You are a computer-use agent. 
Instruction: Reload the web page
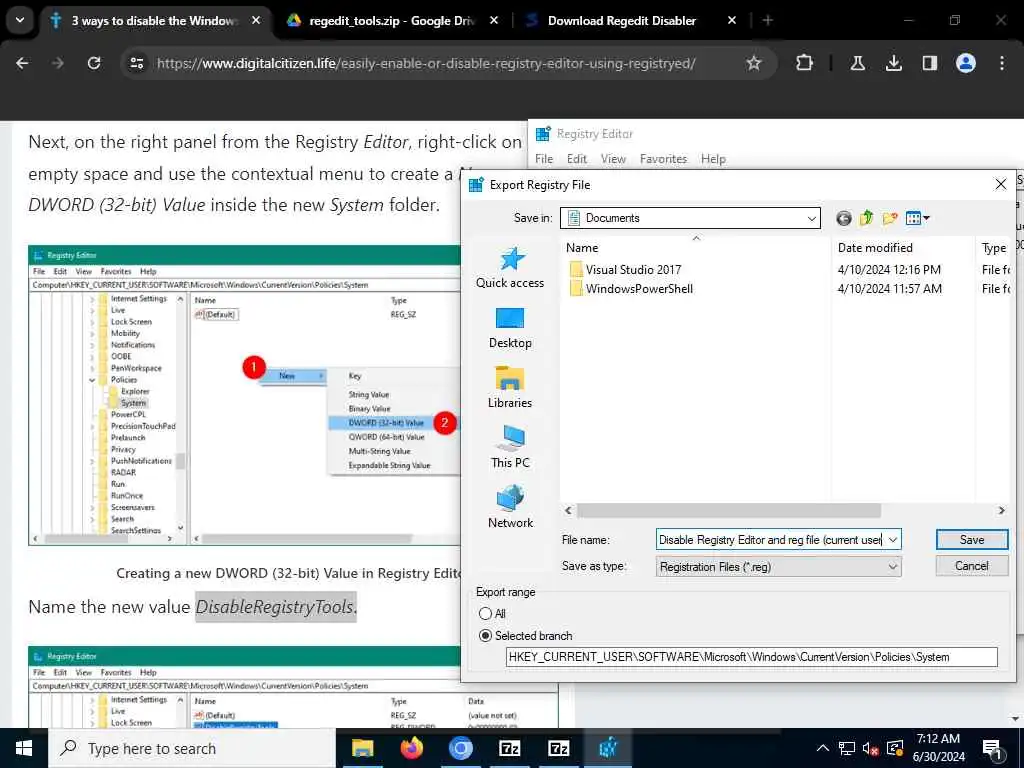click(x=94, y=63)
